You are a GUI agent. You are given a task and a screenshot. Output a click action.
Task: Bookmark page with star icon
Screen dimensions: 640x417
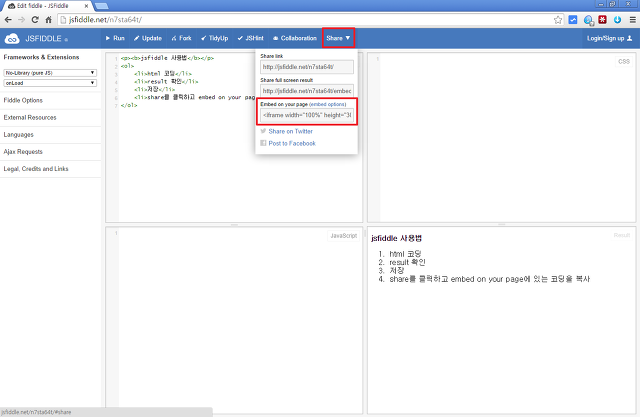(558, 20)
